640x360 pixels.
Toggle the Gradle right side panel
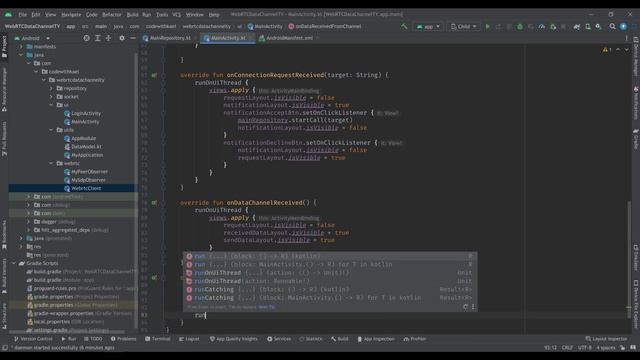pyautogui.click(x=636, y=140)
